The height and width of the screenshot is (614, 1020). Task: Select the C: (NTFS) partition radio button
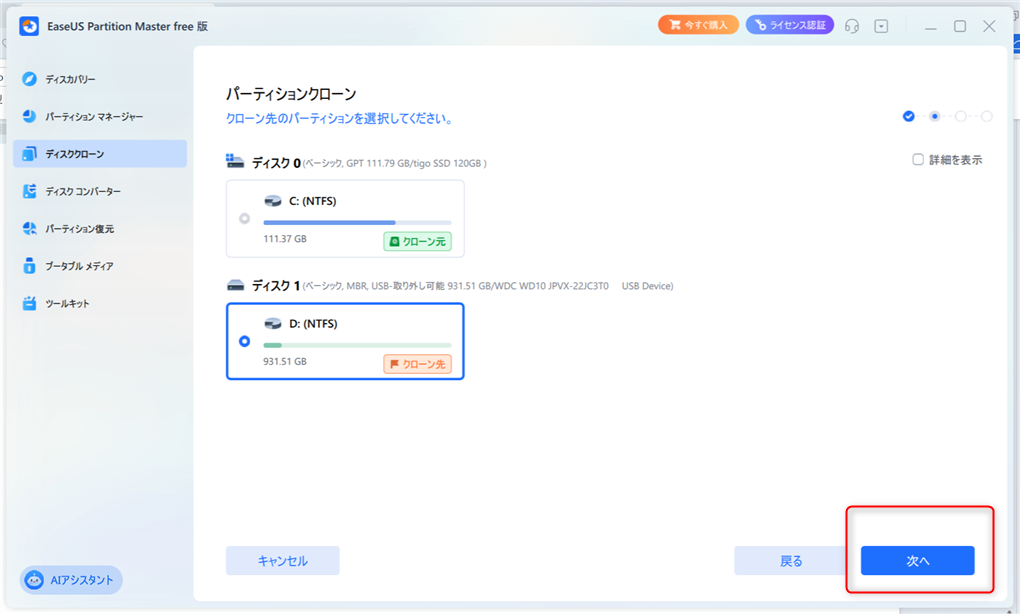(245, 219)
